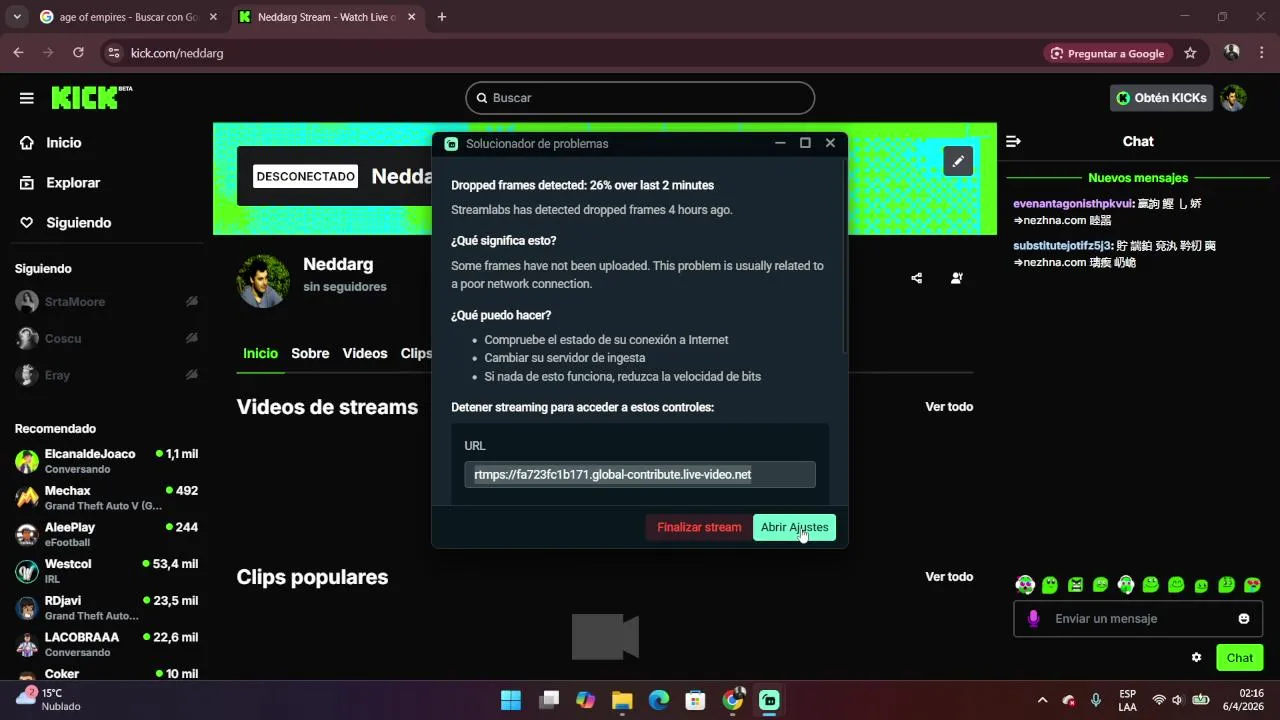Open the Windows Start menu
The width and height of the screenshot is (1280, 720).
pyautogui.click(x=510, y=700)
